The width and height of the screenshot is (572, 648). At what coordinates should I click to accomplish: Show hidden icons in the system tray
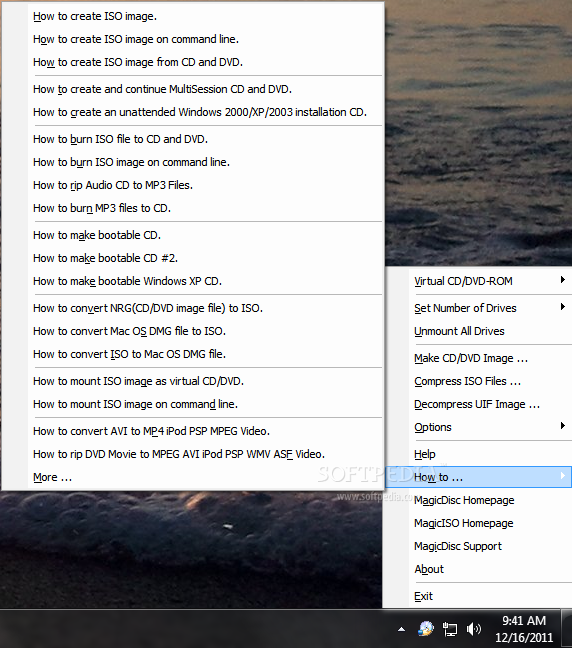401,629
